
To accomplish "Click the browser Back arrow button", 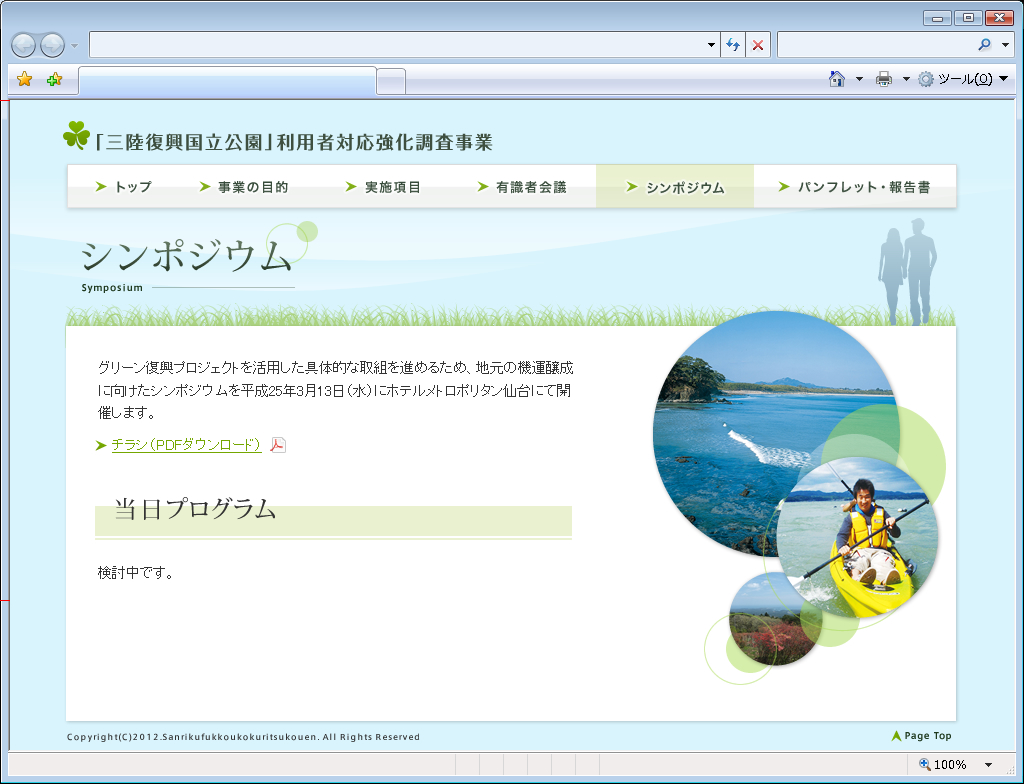I will tap(23, 45).
